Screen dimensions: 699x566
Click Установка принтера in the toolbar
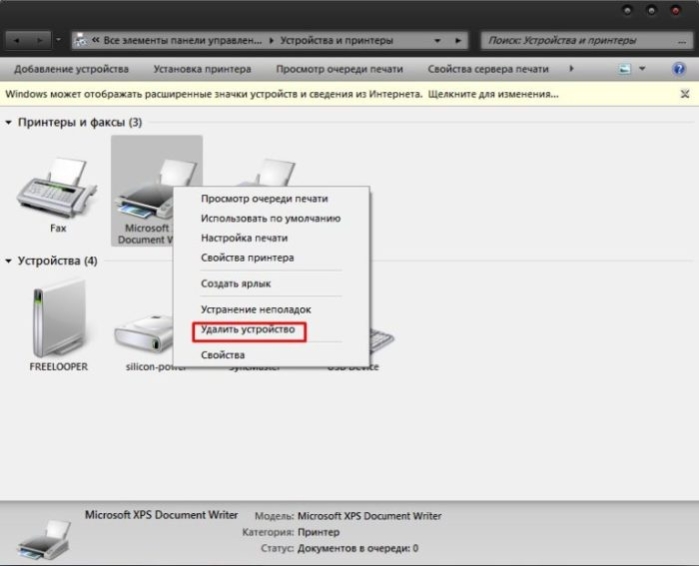coord(202,69)
